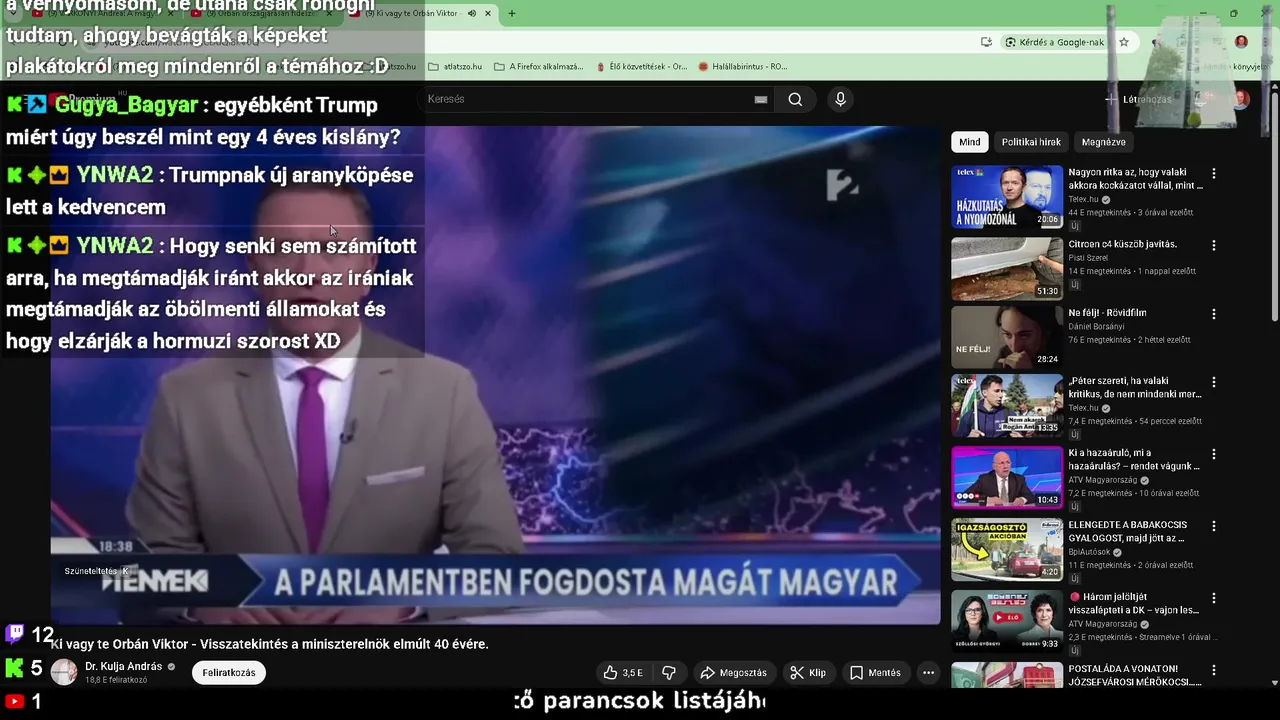Screen dimensions: 1280x720
Task: Open Dr. Kulja András channel name link
Action: (123, 667)
